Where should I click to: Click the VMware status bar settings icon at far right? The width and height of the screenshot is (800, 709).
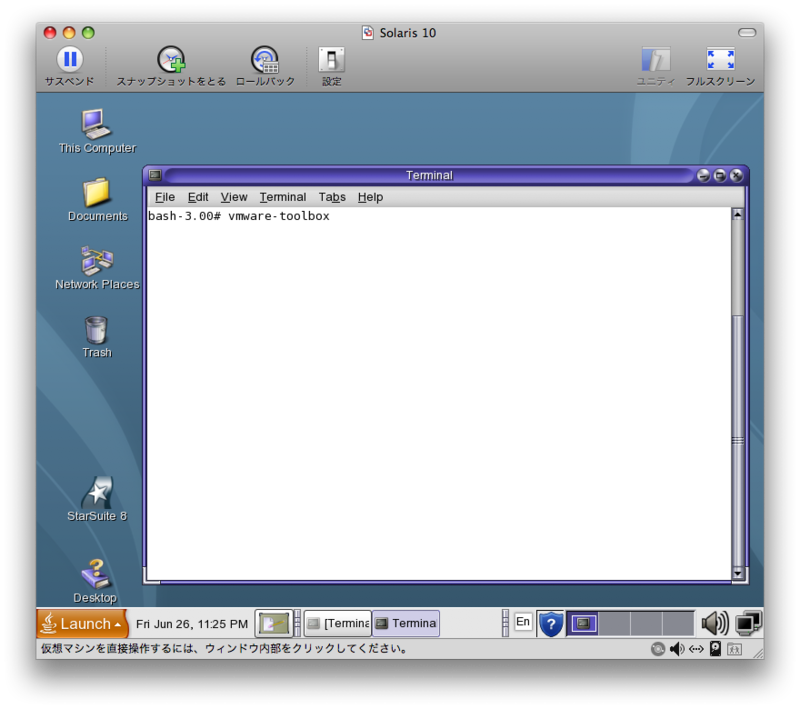click(734, 649)
